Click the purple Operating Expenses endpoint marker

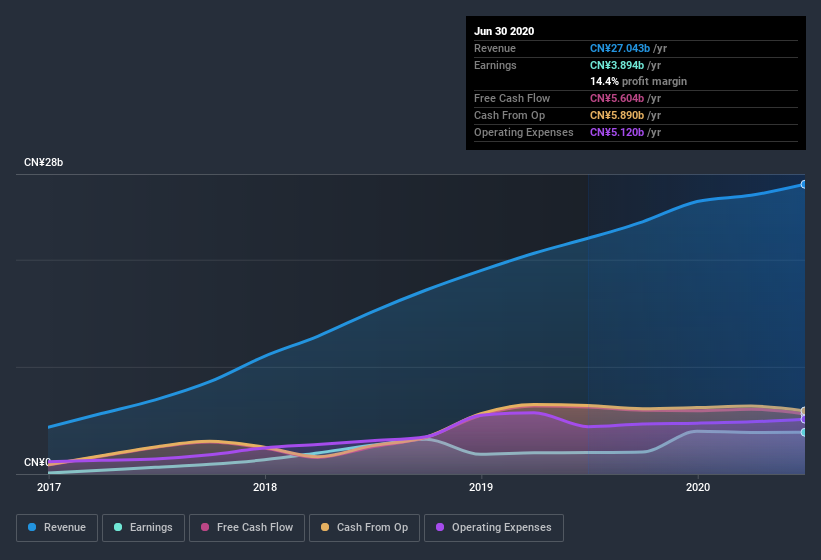(x=804, y=419)
